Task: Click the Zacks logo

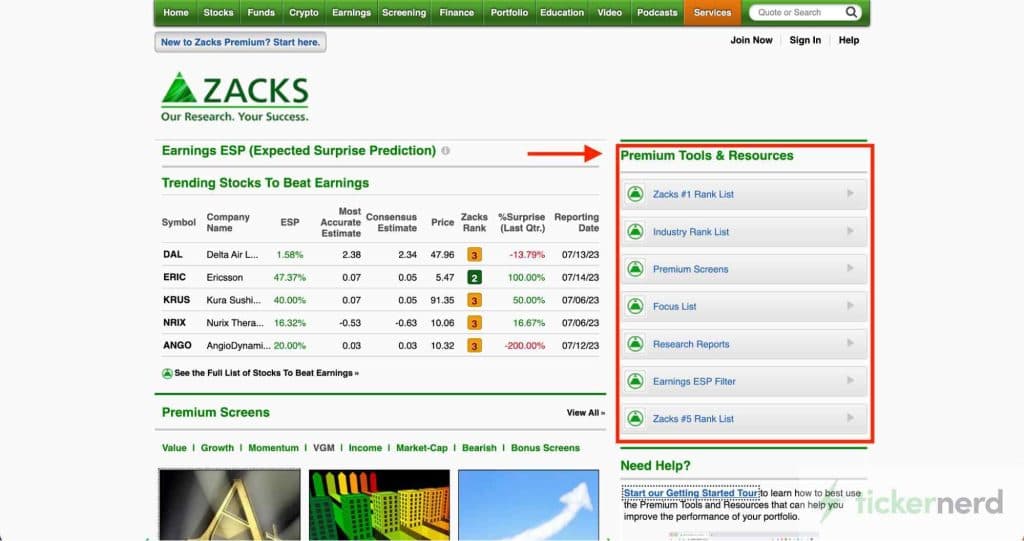Action: coord(234,97)
